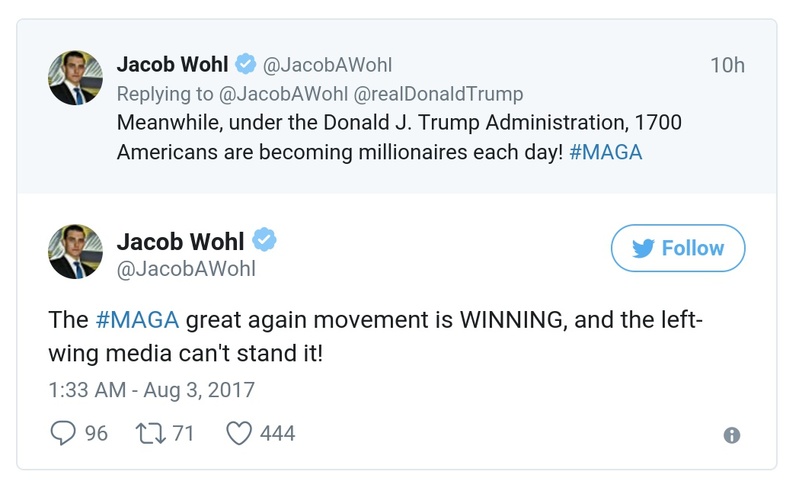Viewport: 799px width, 494px height.
Task: Click the 444 likes count
Action: [x=277, y=433]
